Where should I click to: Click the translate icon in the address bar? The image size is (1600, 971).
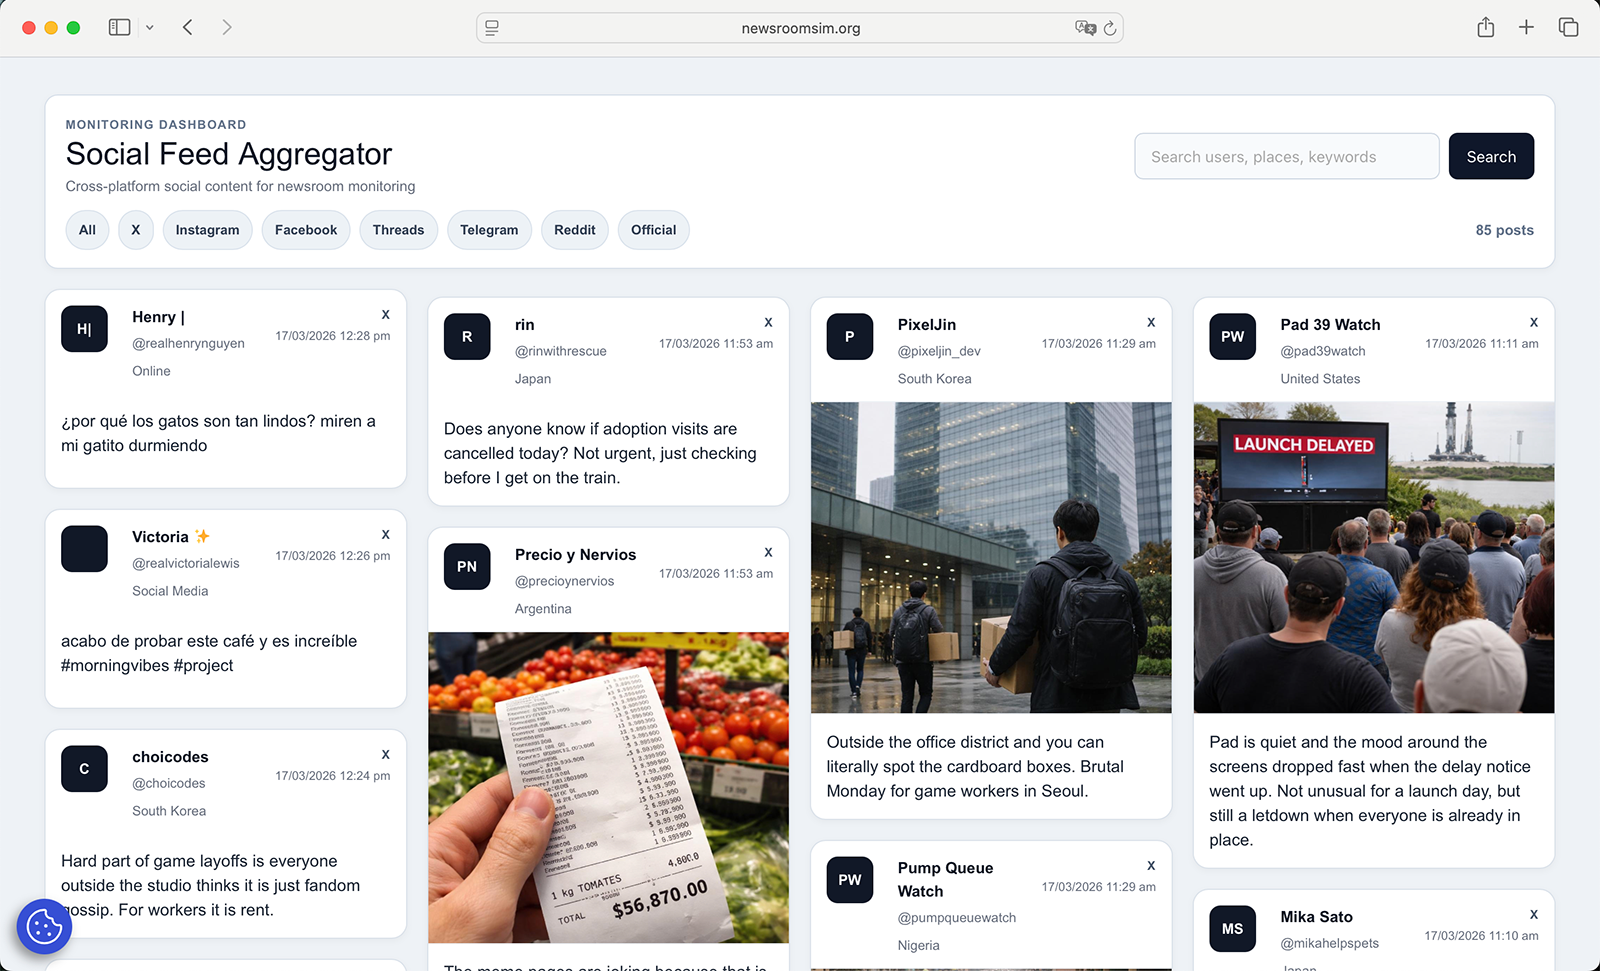tap(1086, 28)
